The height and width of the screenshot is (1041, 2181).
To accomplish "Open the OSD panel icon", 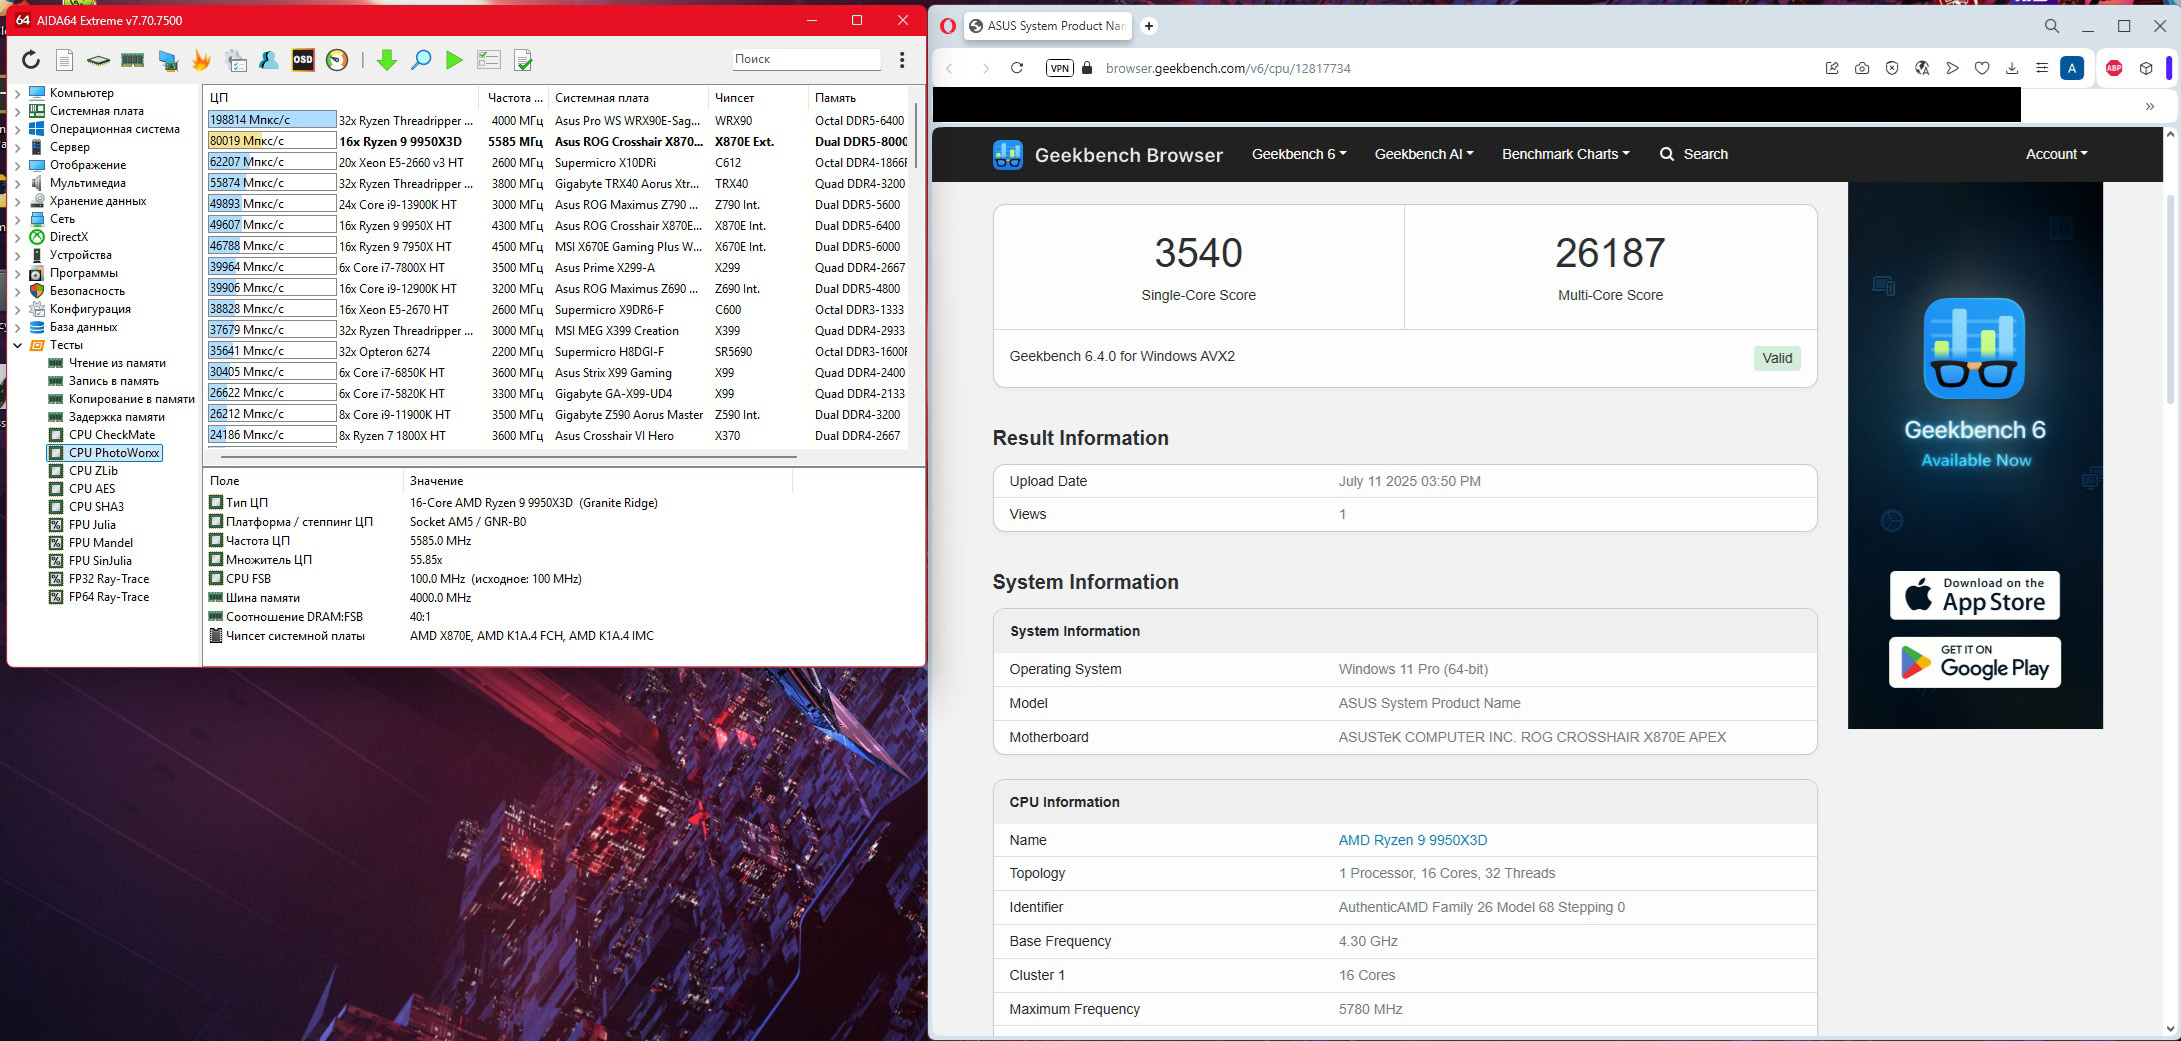I will (x=303, y=61).
